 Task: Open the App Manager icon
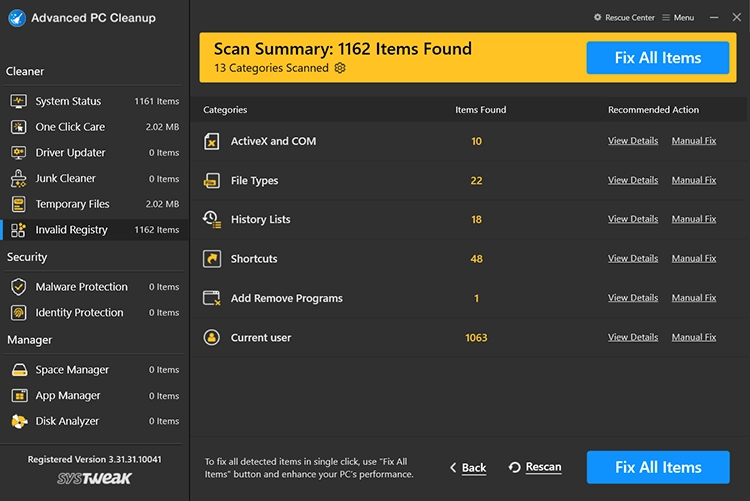[x=19, y=396]
